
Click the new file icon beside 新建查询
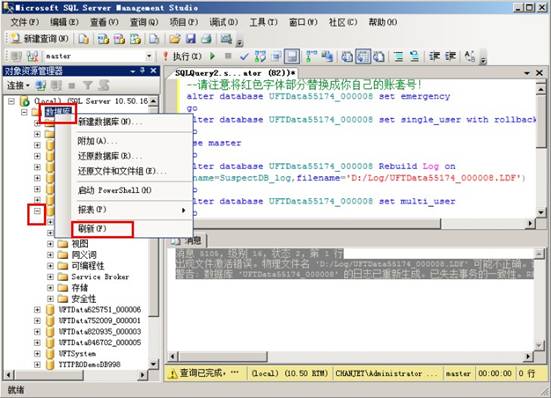click(x=84, y=39)
